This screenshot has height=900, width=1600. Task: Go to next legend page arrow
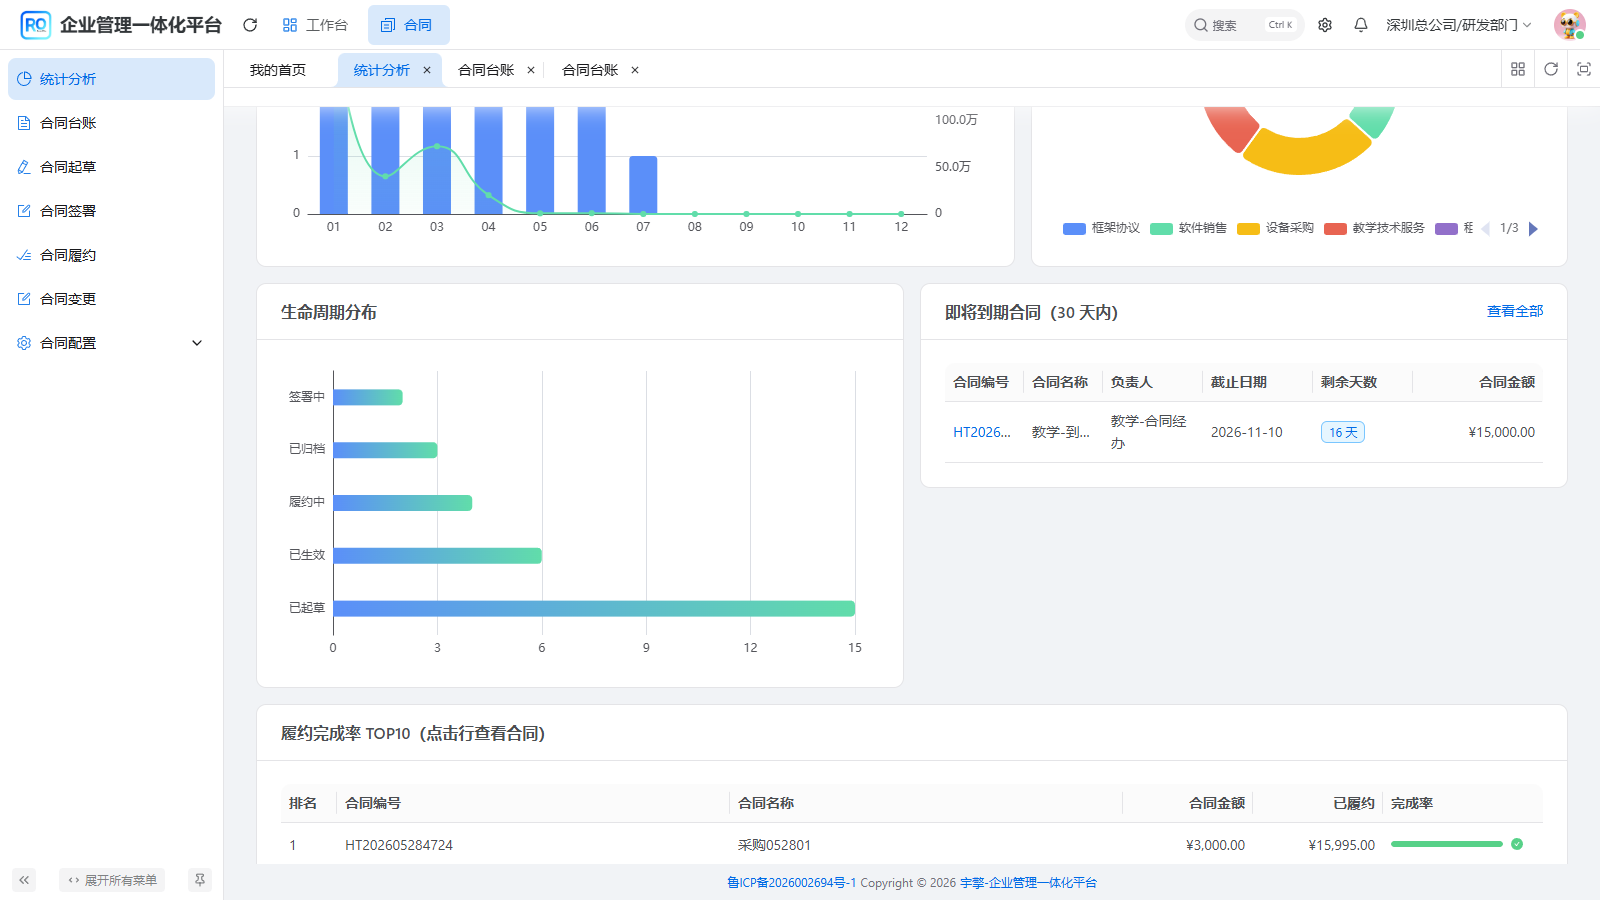(1533, 229)
